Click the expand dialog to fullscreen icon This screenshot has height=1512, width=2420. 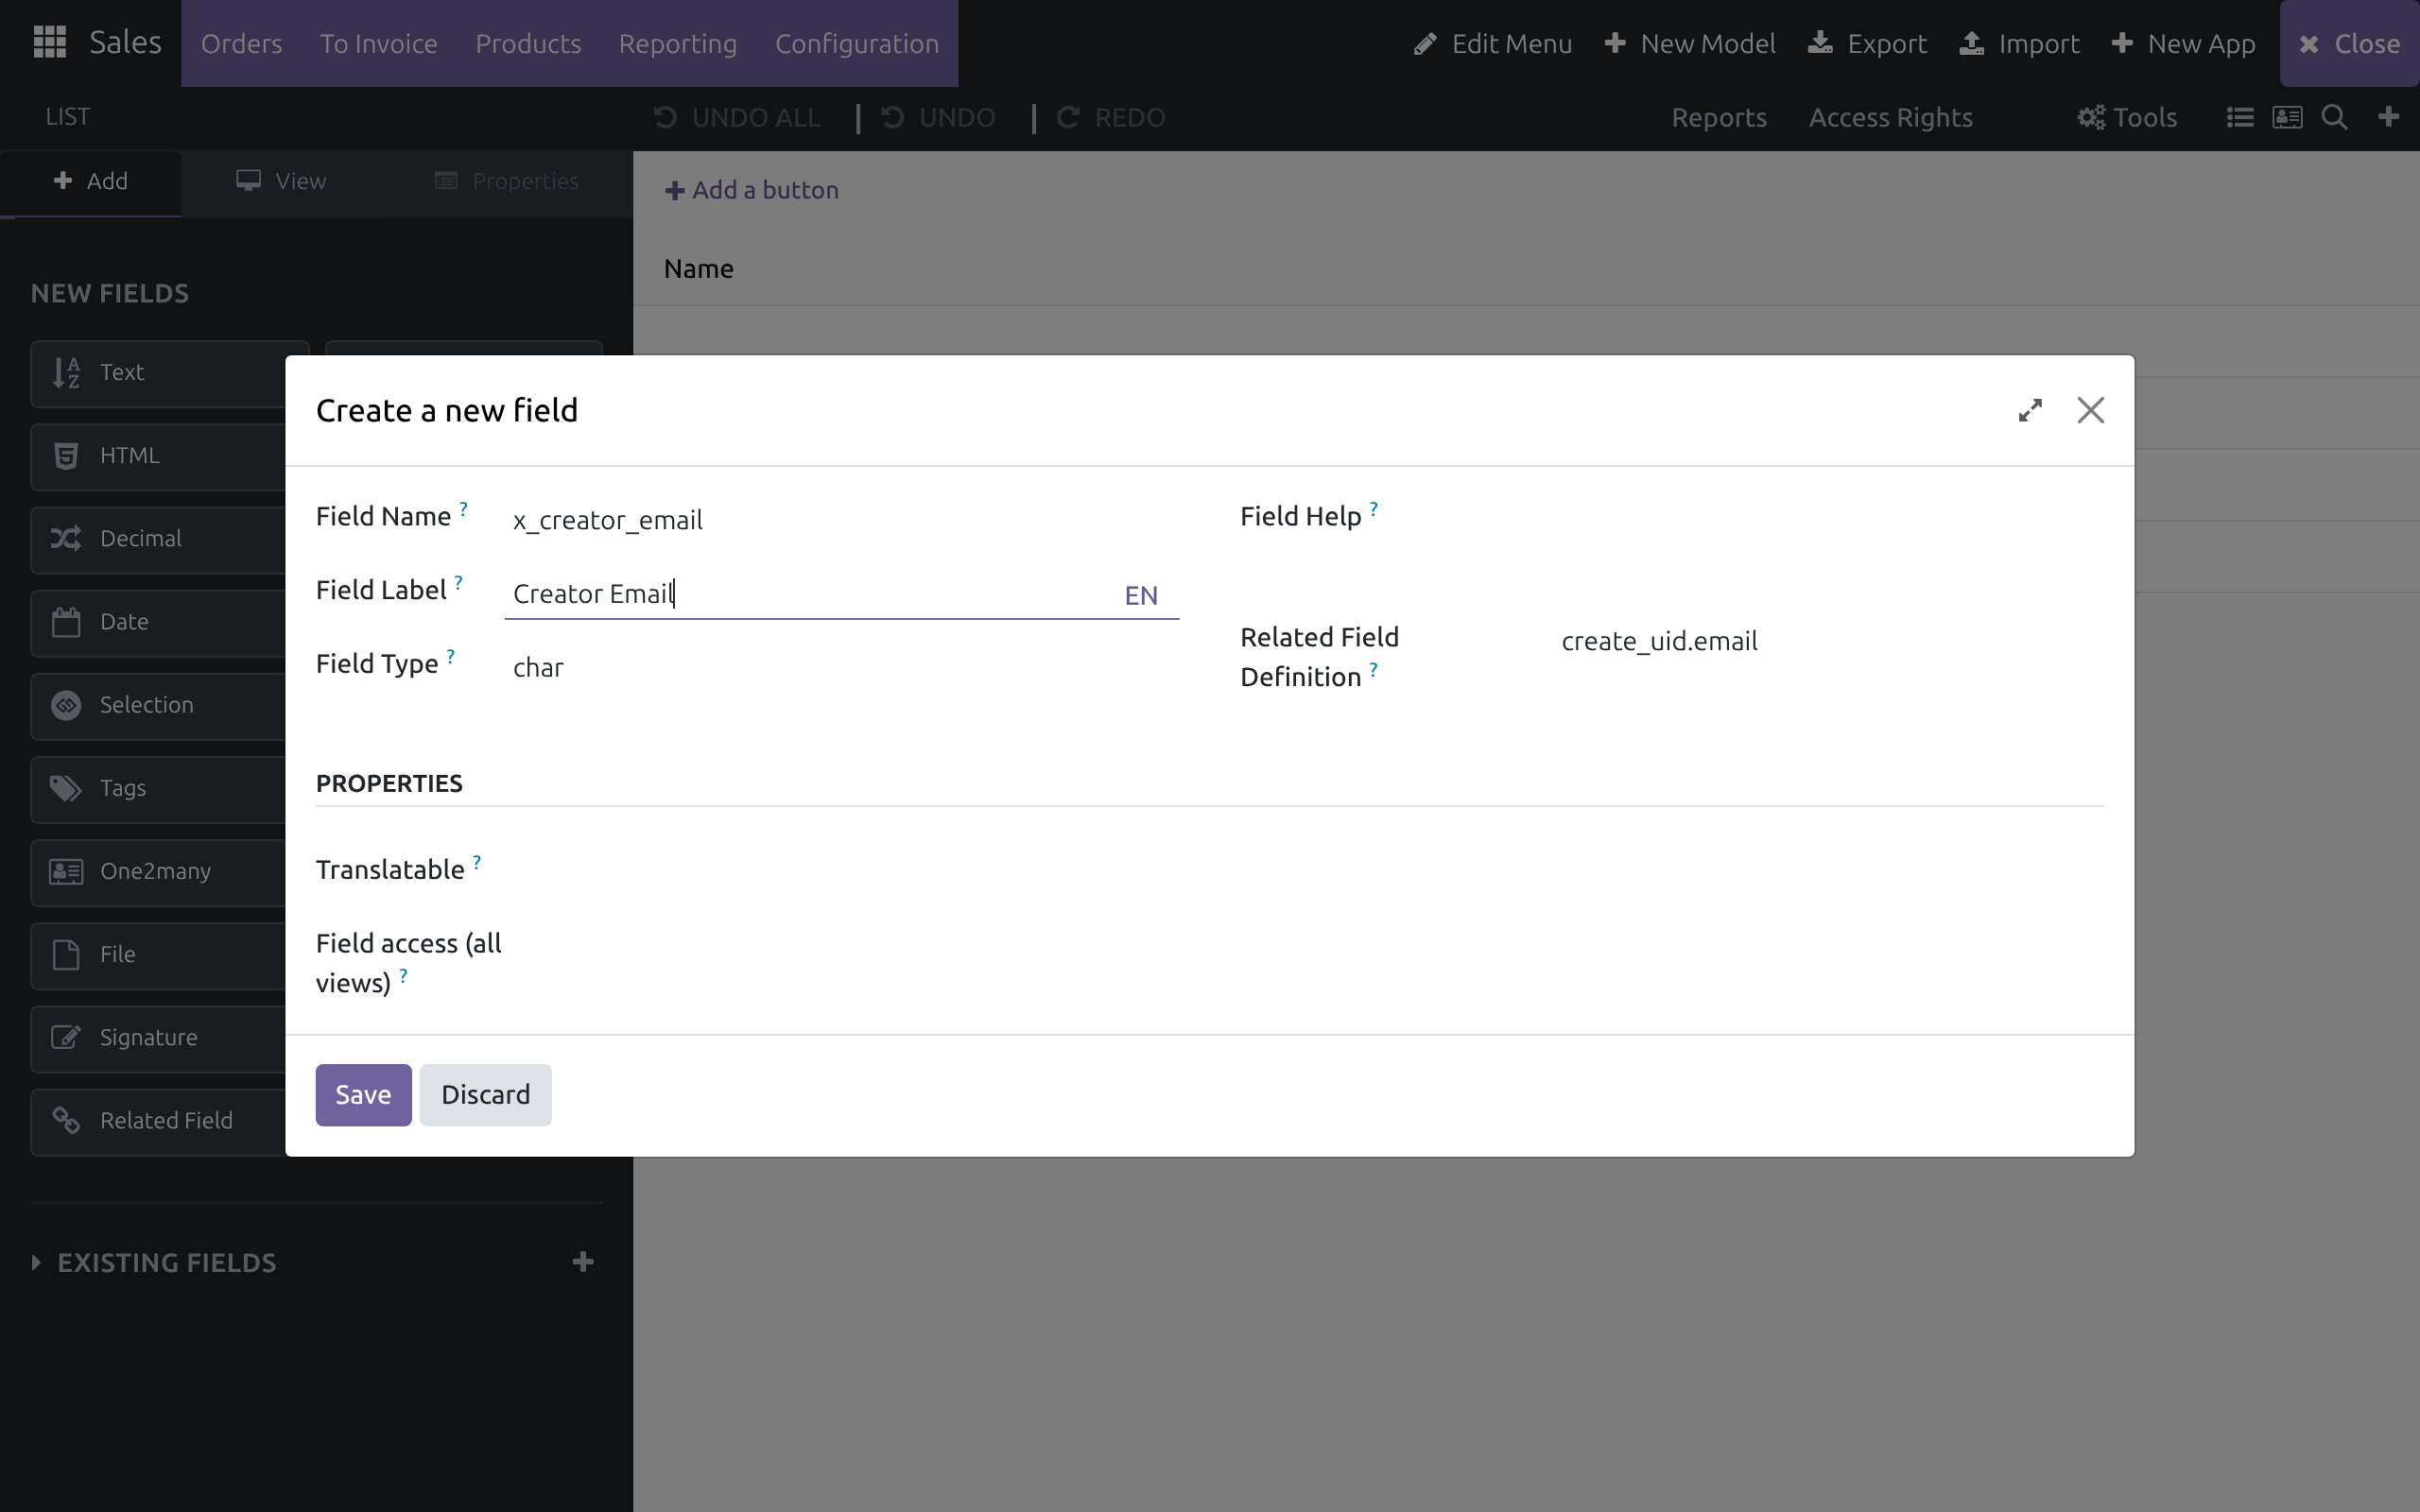tap(2030, 410)
